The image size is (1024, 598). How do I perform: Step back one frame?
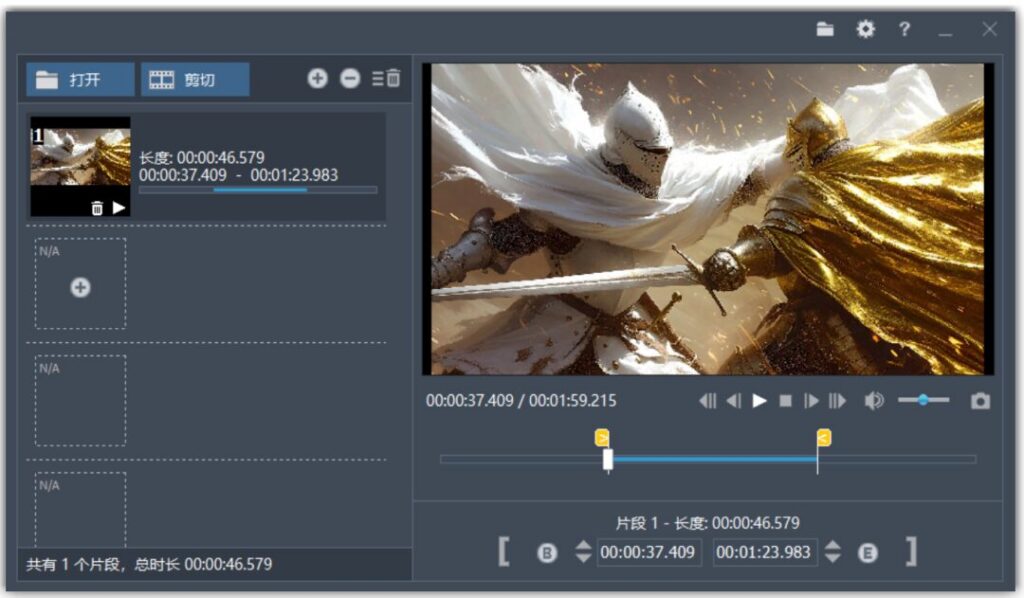point(733,400)
